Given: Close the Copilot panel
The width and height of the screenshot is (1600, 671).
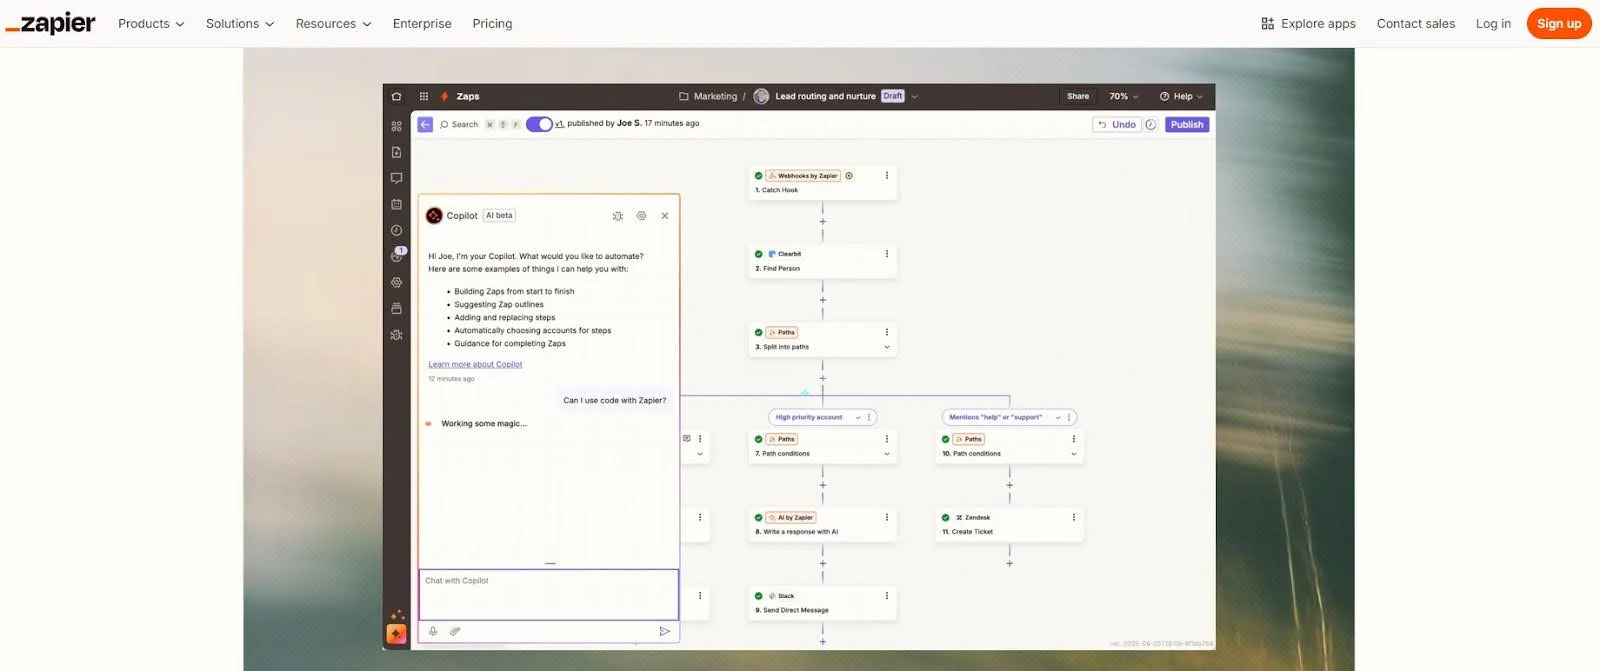Looking at the screenshot, I should point(665,216).
